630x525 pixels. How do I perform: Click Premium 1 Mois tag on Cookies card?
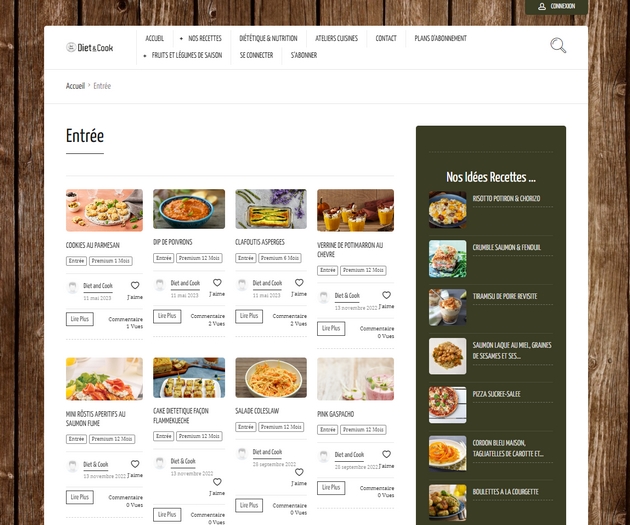pos(111,261)
